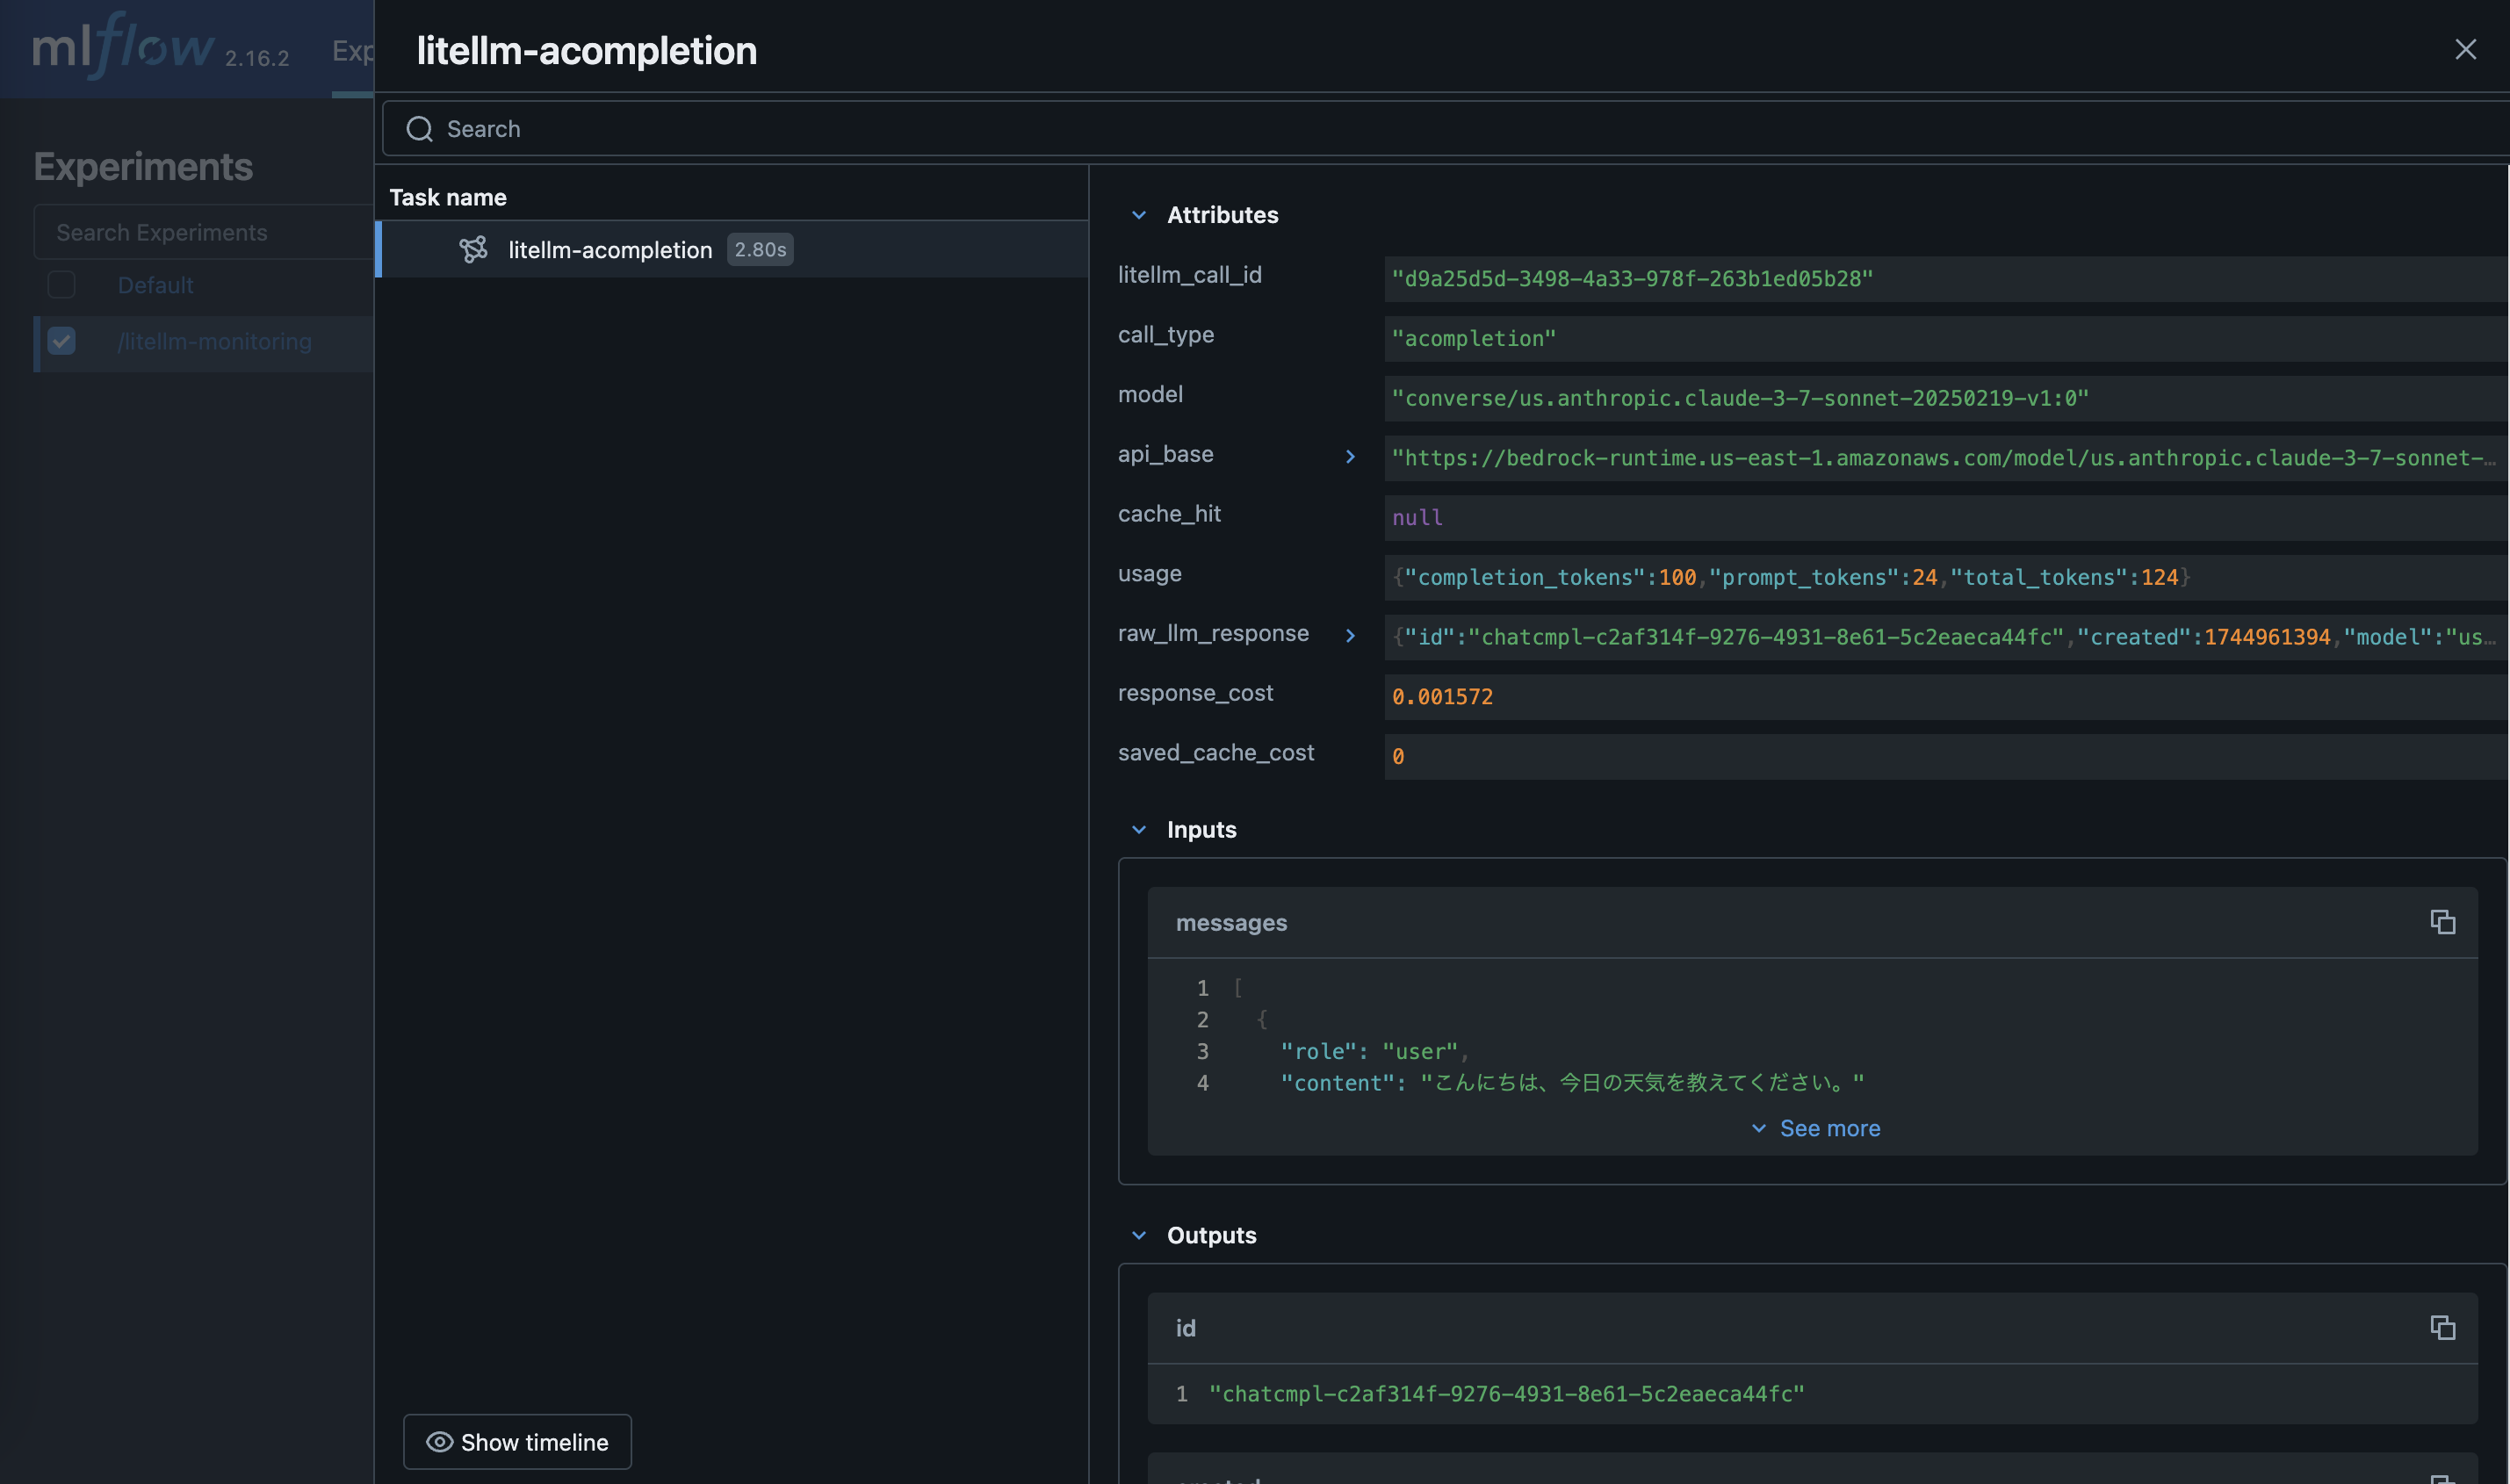Copy the messages input content

[2442, 922]
